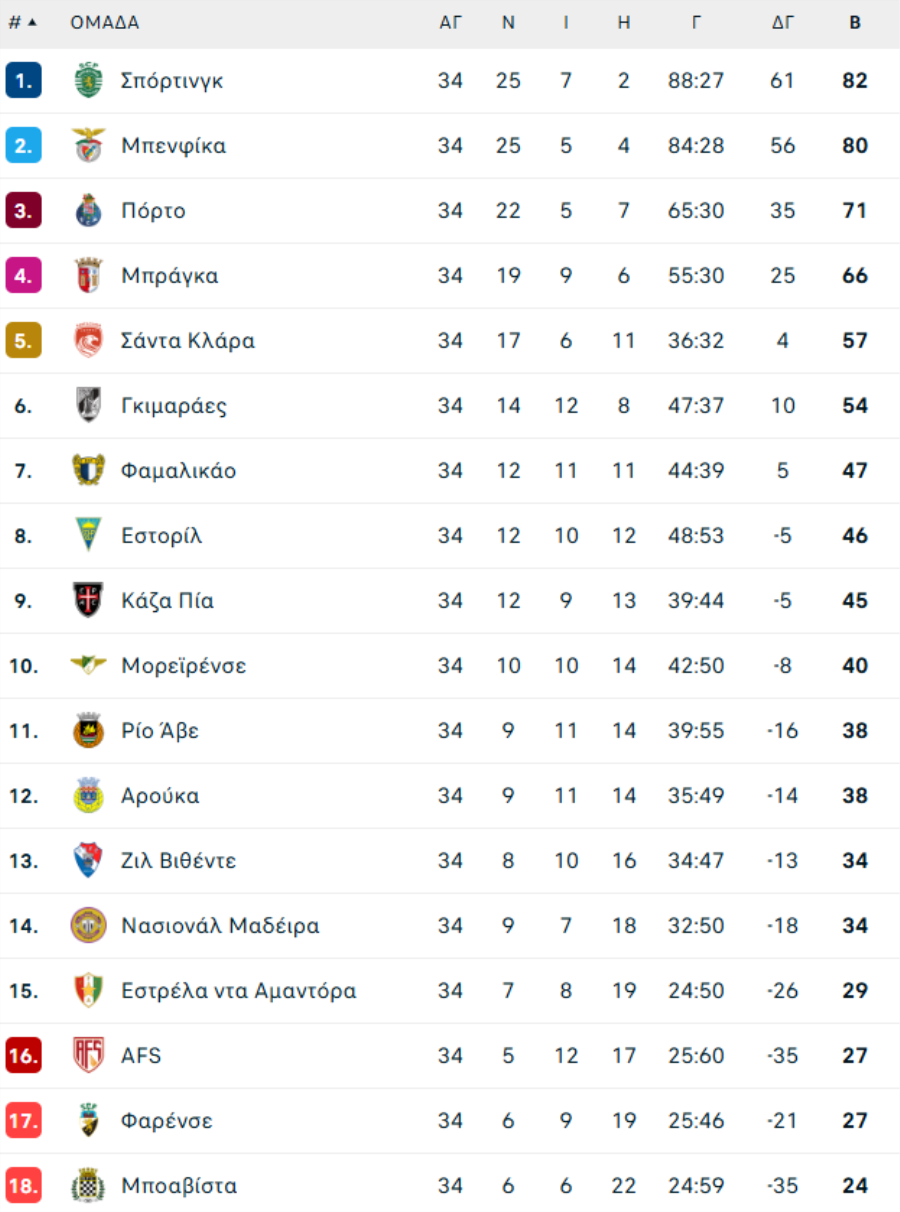Click the Sporting club crest icon
Image resolution: width=900 pixels, height=1212 pixels.
89,81
